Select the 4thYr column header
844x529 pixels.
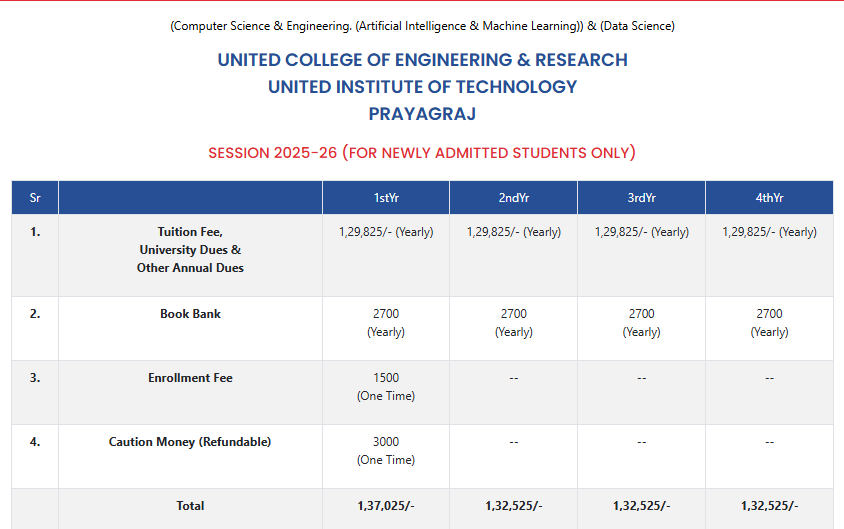pos(769,198)
